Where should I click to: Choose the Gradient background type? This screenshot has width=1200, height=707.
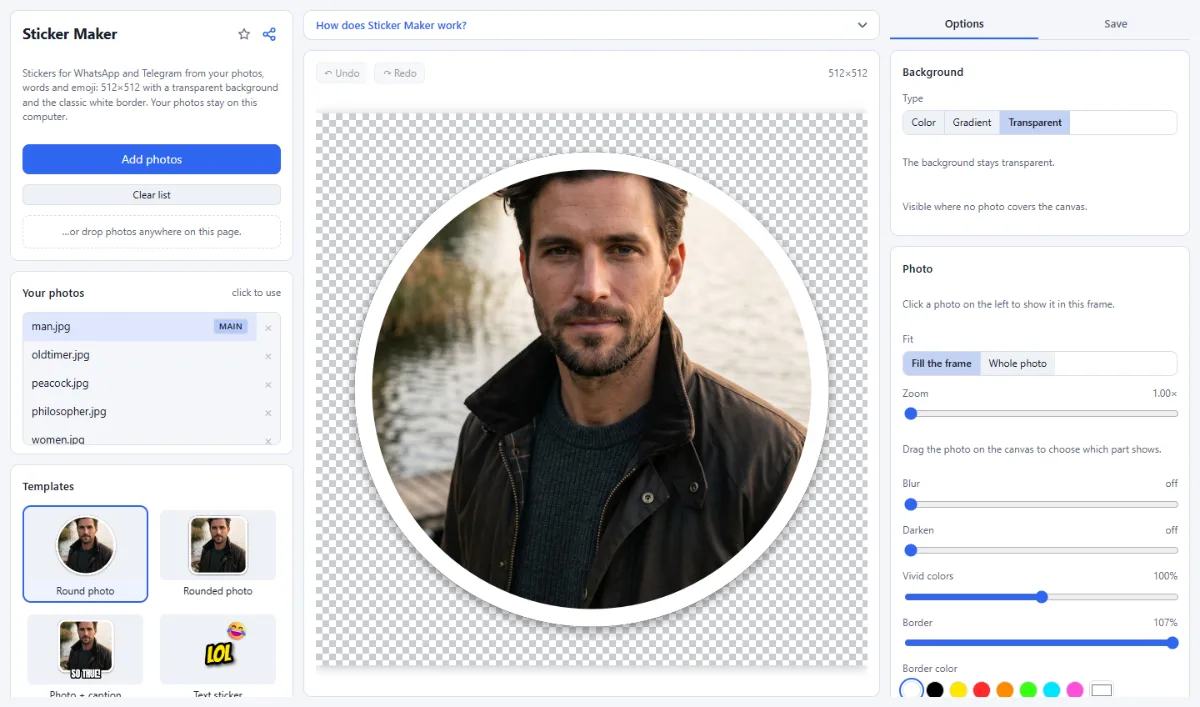coord(972,123)
